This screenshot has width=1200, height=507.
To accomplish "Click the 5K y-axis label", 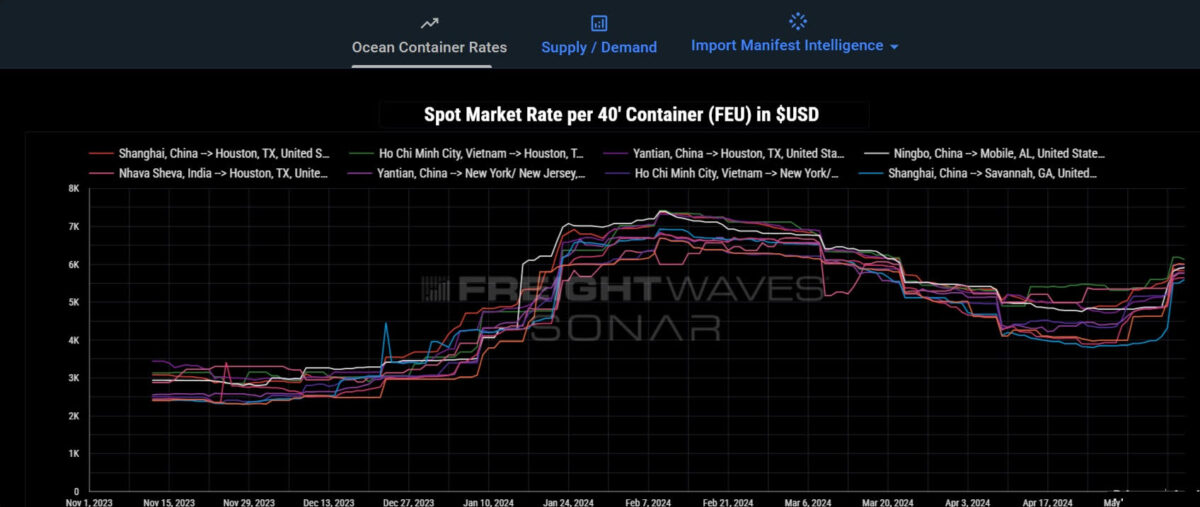I will pyautogui.click(x=74, y=302).
